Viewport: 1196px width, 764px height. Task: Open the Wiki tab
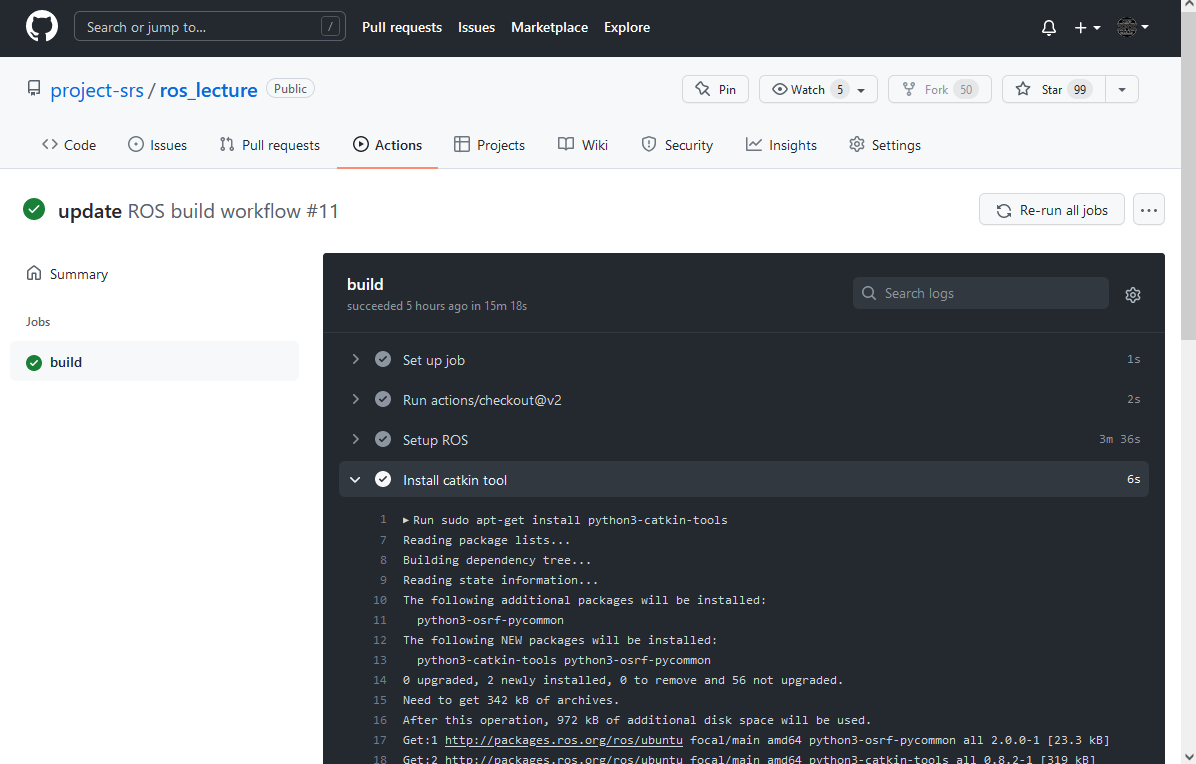pyautogui.click(x=583, y=145)
